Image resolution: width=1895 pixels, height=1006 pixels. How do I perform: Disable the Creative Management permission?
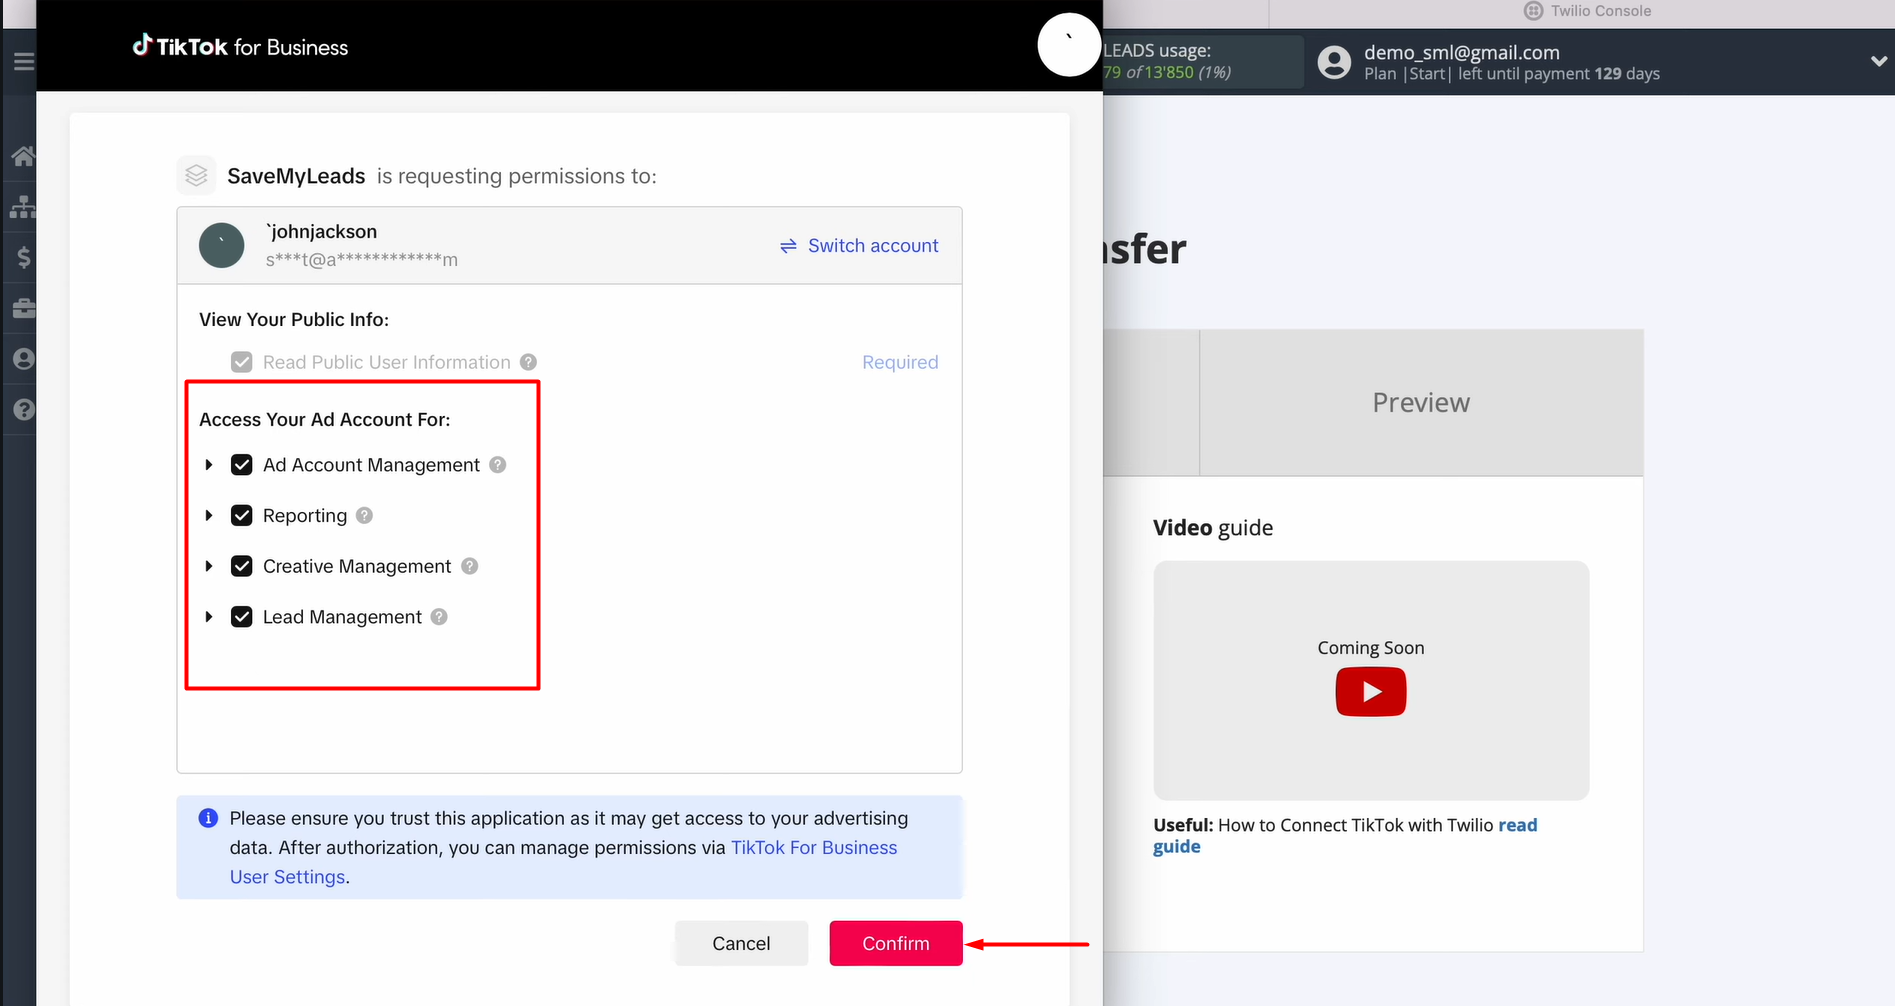pos(241,566)
